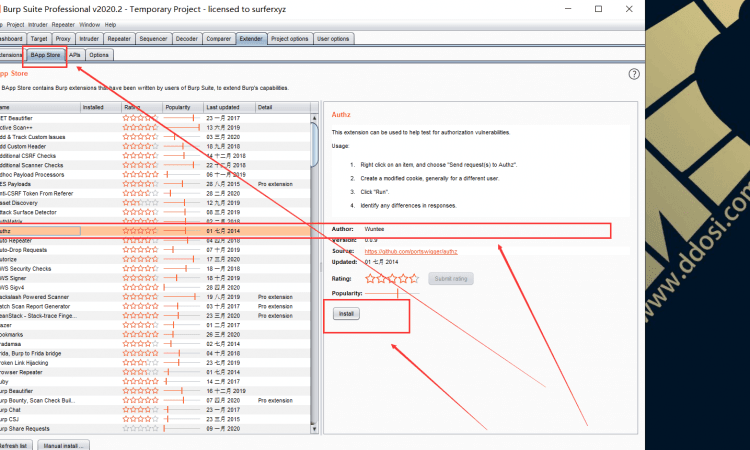Select the Adhoc Payload Processors row
The image size is (750, 450).
click(155, 175)
